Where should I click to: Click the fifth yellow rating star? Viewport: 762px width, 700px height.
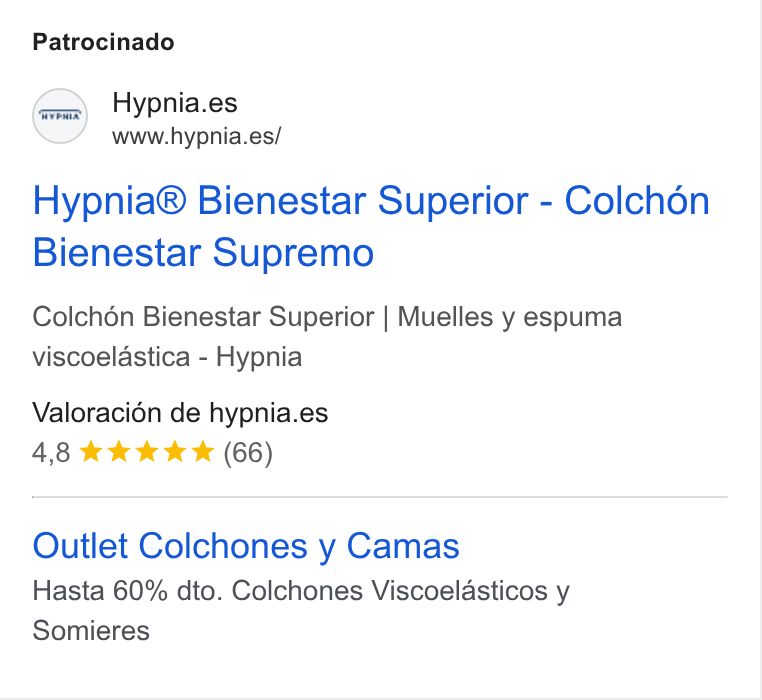(x=203, y=452)
